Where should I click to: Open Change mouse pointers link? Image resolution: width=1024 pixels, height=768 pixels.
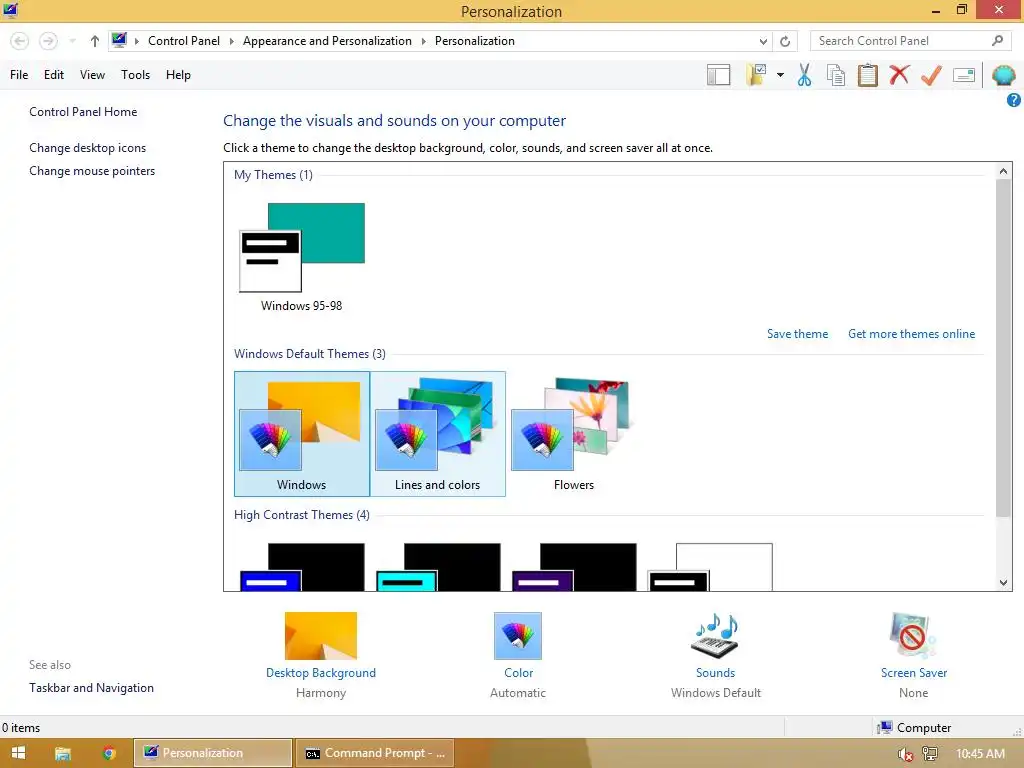(92, 170)
